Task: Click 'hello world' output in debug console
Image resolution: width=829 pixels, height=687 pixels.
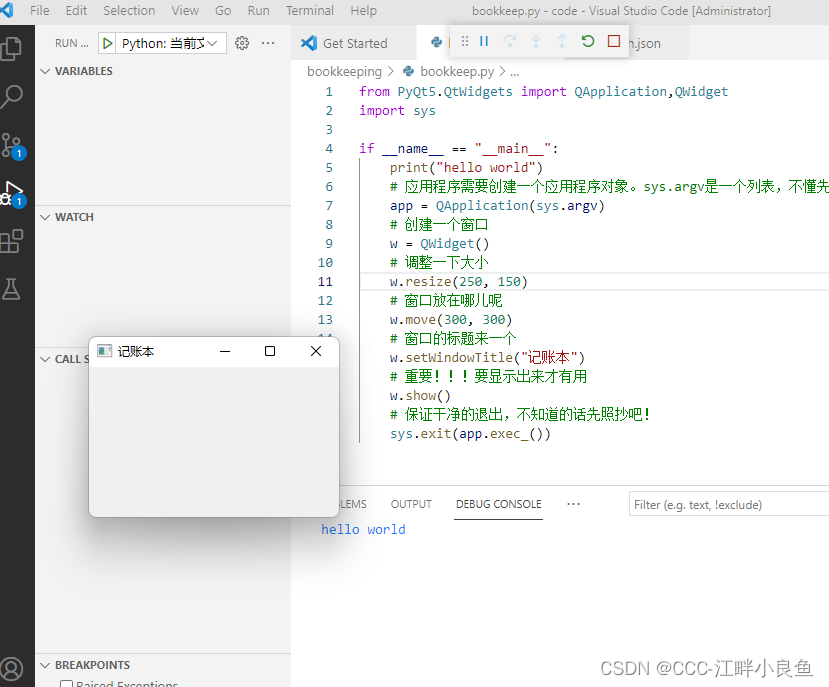Action: (x=363, y=529)
